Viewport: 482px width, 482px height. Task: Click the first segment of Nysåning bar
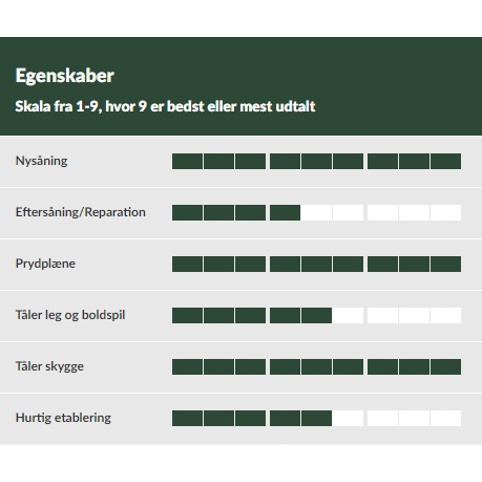187,161
